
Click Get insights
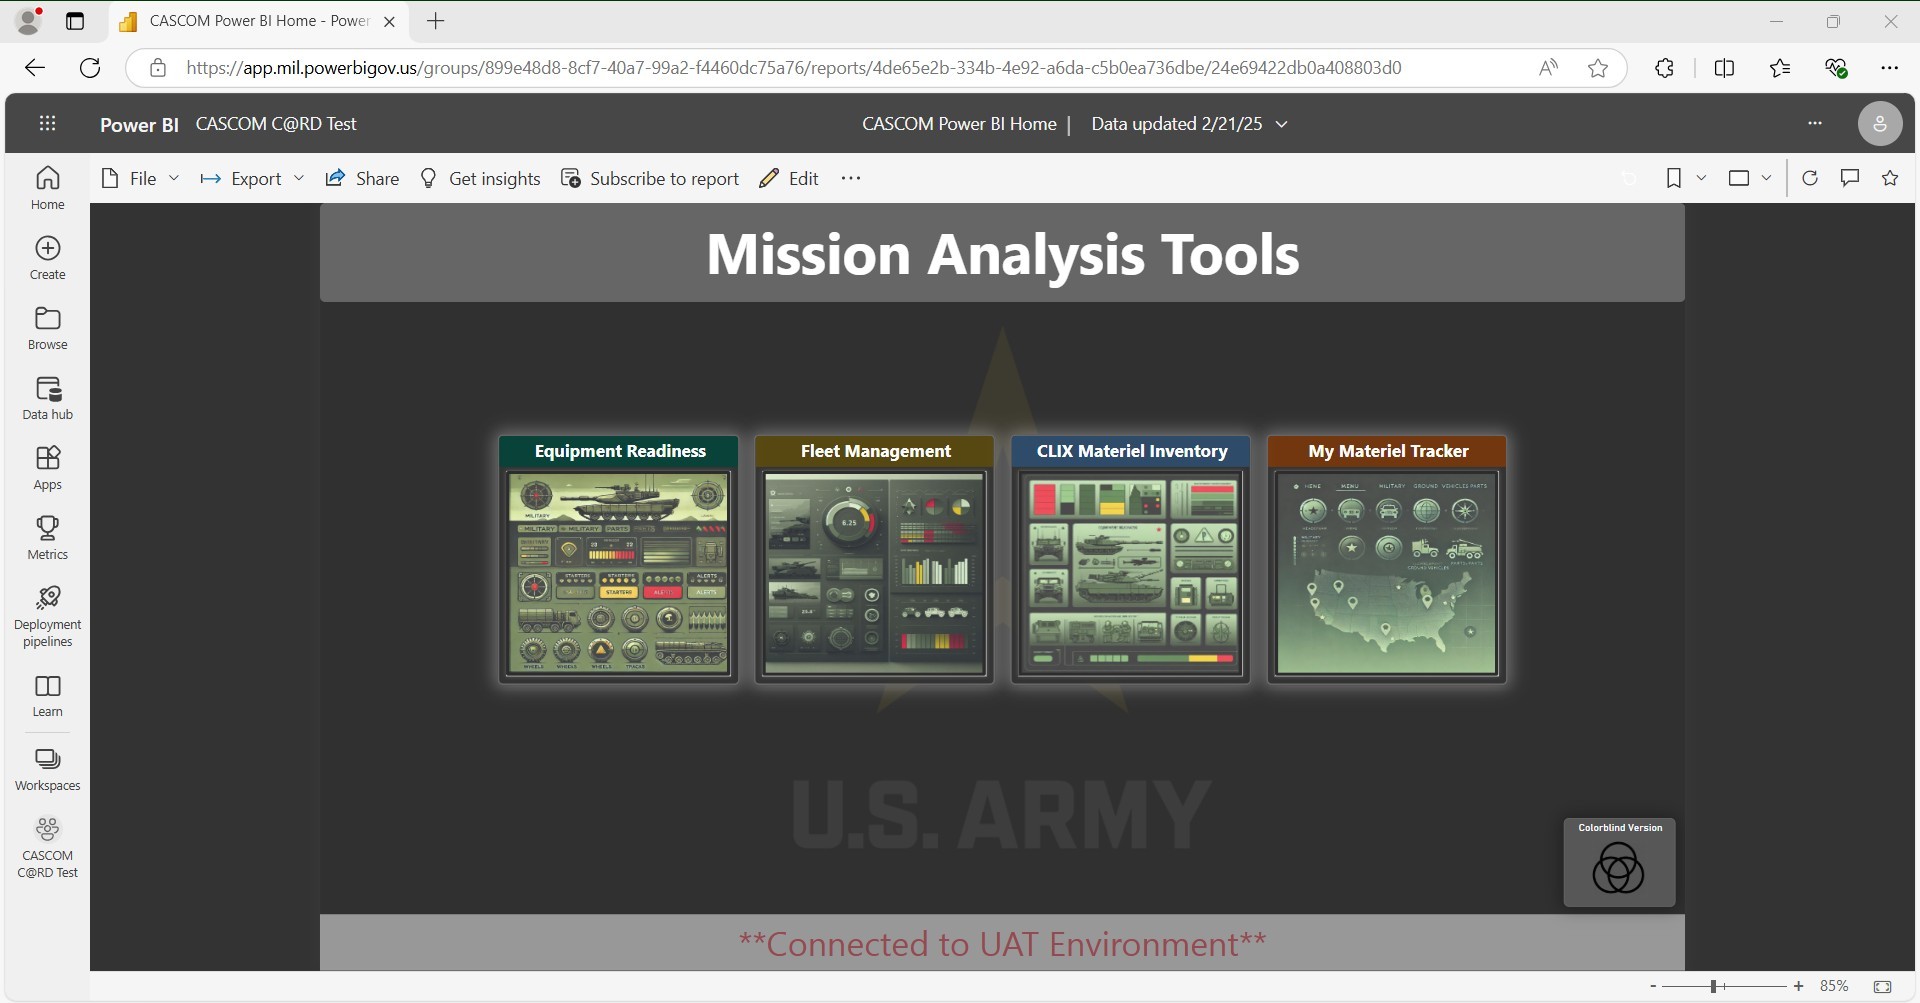pos(480,178)
